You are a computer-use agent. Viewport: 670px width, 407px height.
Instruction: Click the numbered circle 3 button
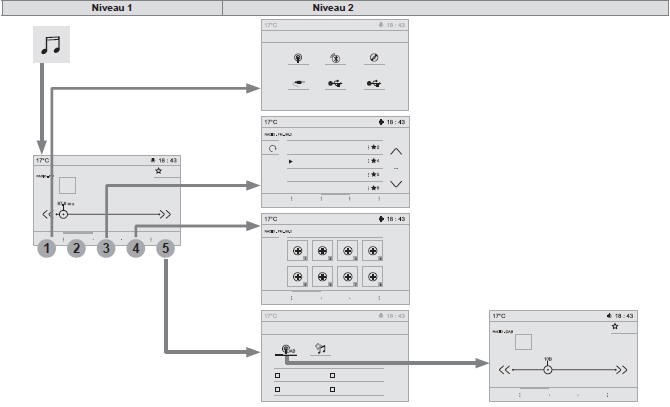coord(106,248)
